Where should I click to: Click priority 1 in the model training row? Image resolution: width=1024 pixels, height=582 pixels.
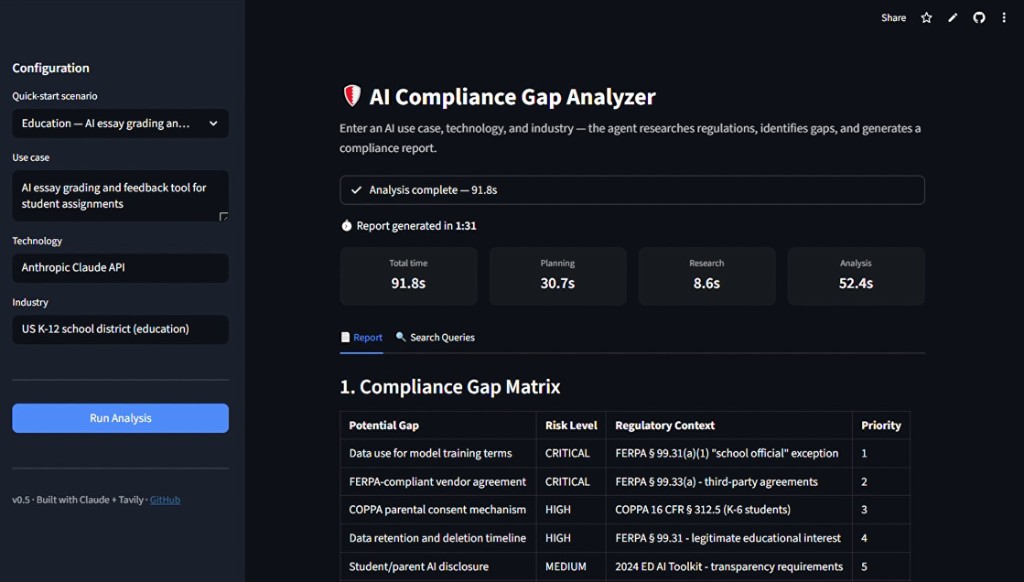(881, 453)
